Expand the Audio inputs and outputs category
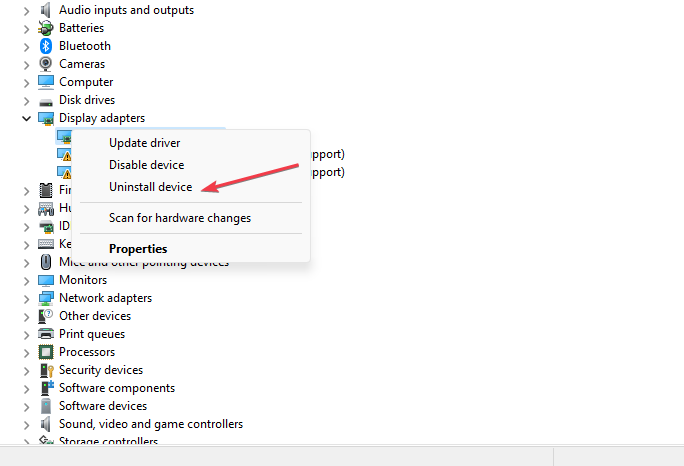 click(27, 10)
